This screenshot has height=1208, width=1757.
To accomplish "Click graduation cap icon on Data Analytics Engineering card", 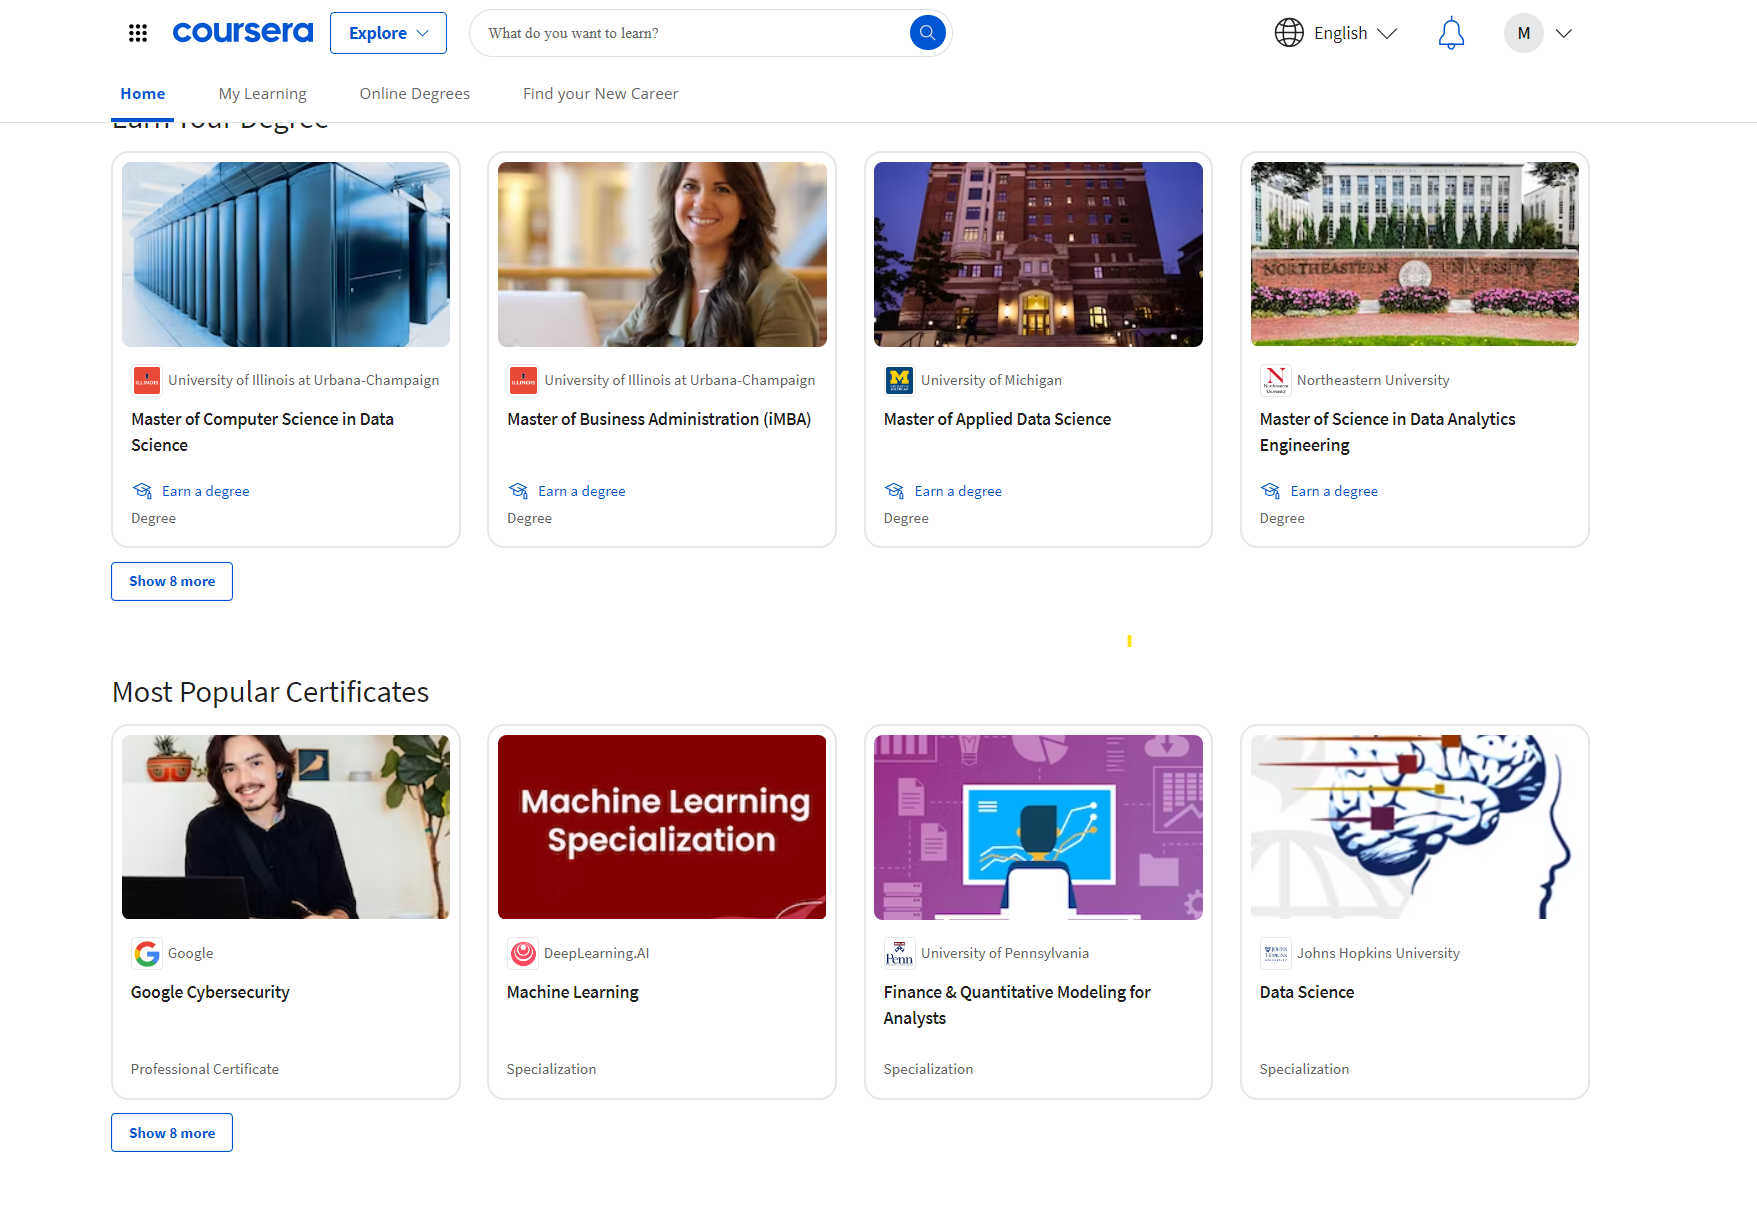I will [1271, 491].
